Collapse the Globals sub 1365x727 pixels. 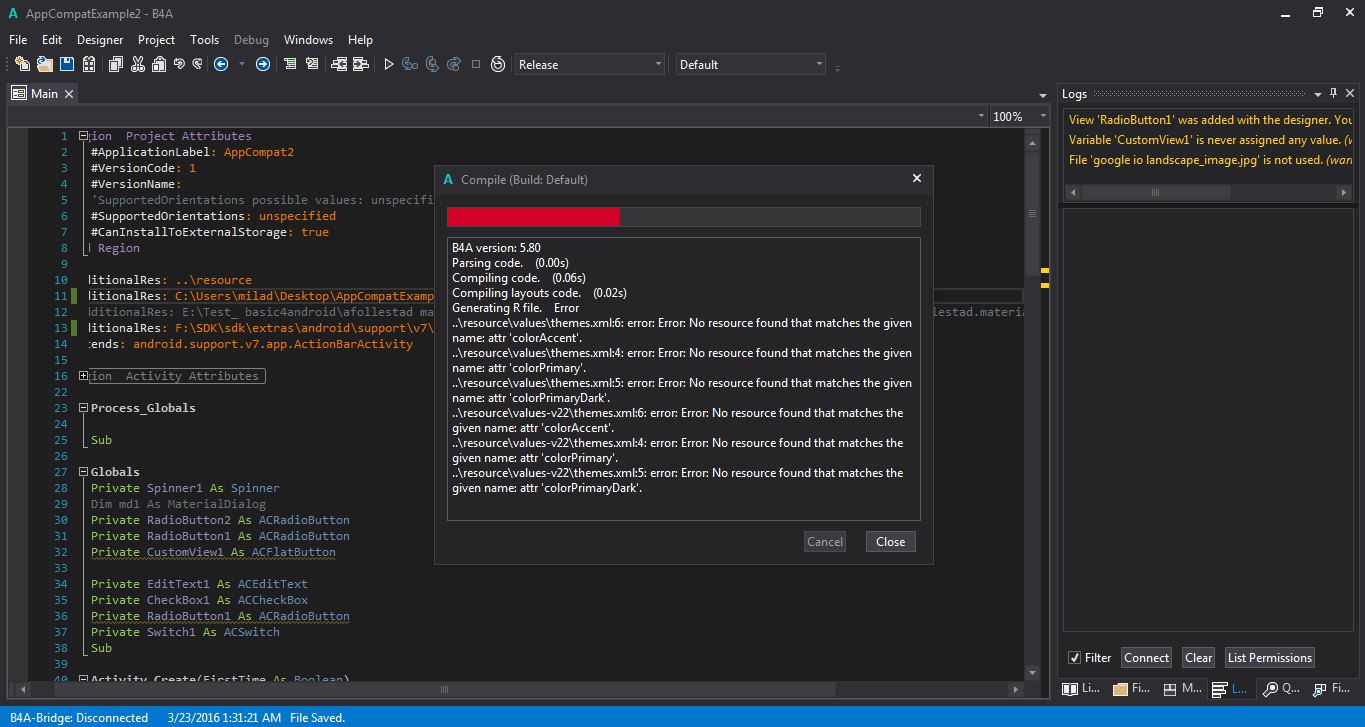84,472
